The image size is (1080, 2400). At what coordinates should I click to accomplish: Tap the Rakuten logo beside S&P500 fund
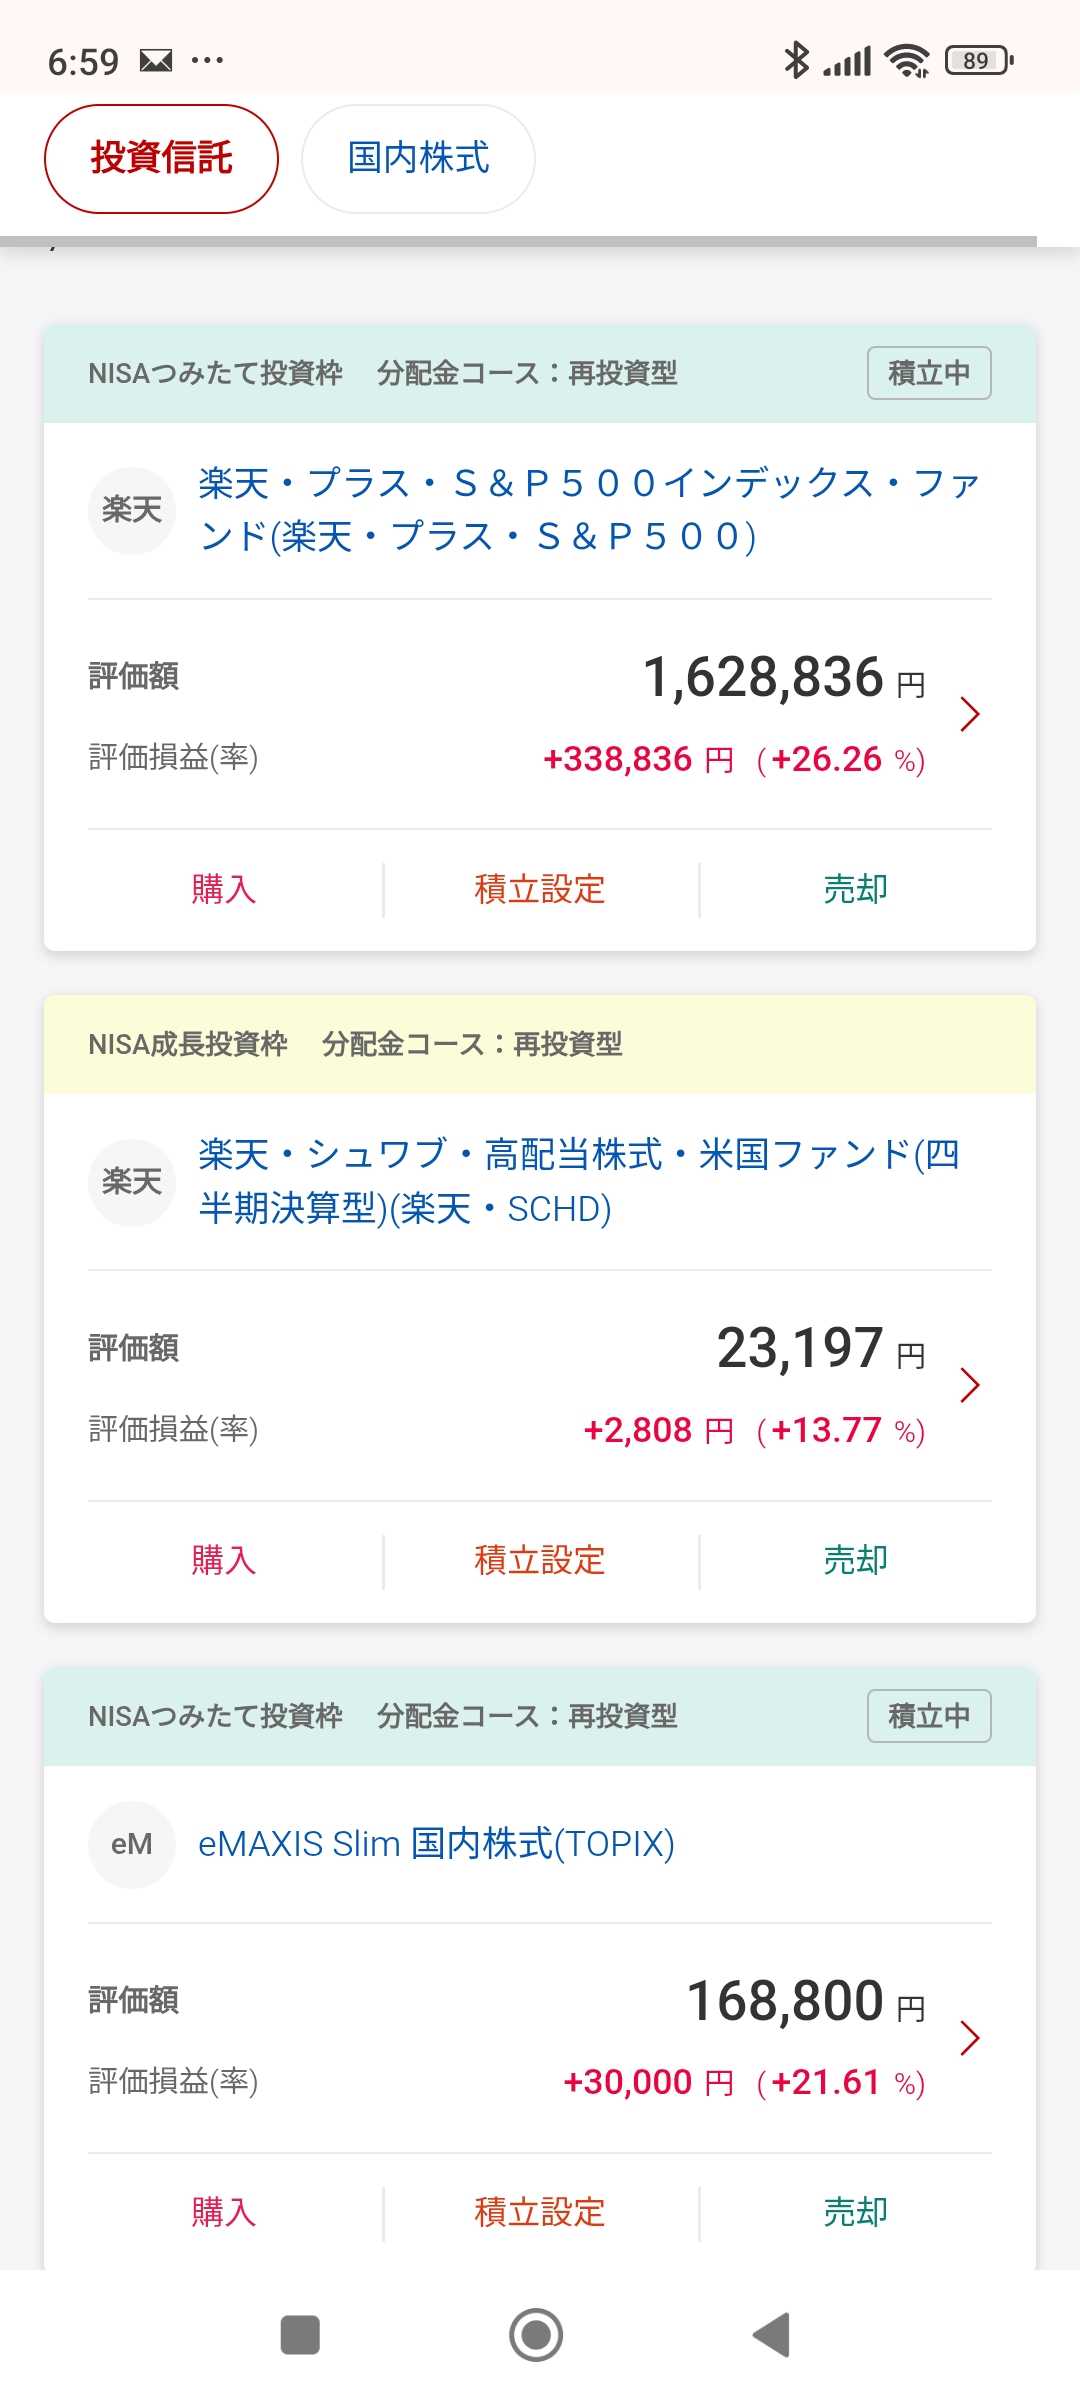[132, 510]
